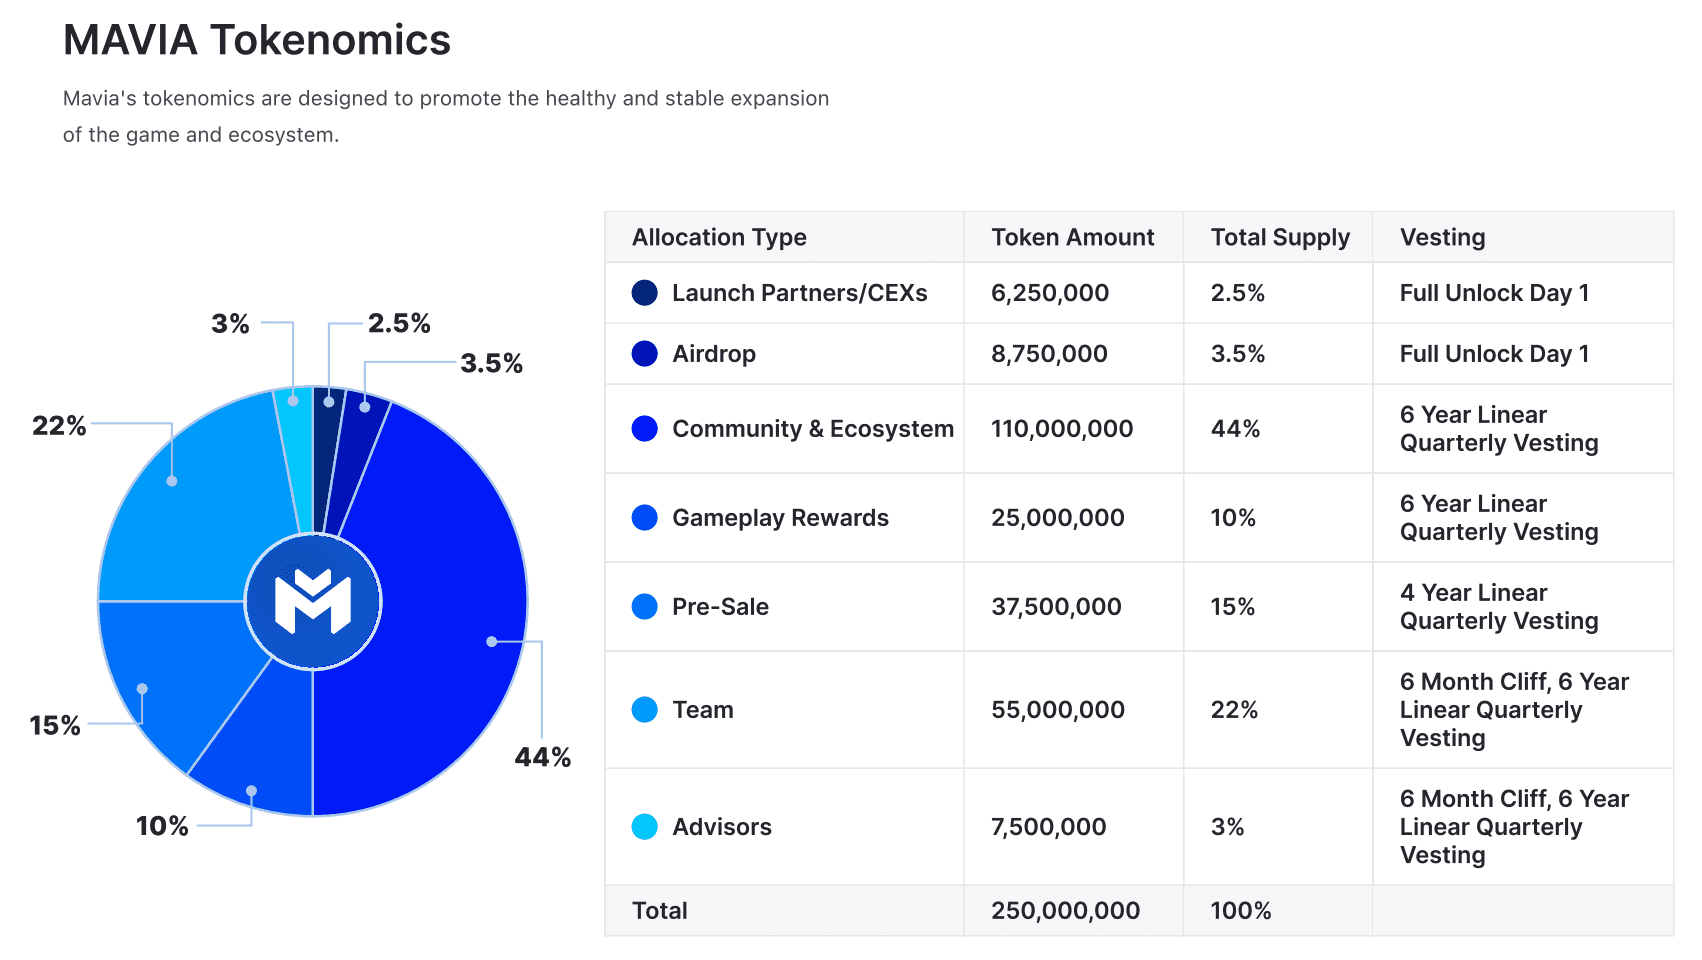This screenshot has height=960, width=1702.
Task: Select the 10% pie chart label
Action: coord(162,826)
